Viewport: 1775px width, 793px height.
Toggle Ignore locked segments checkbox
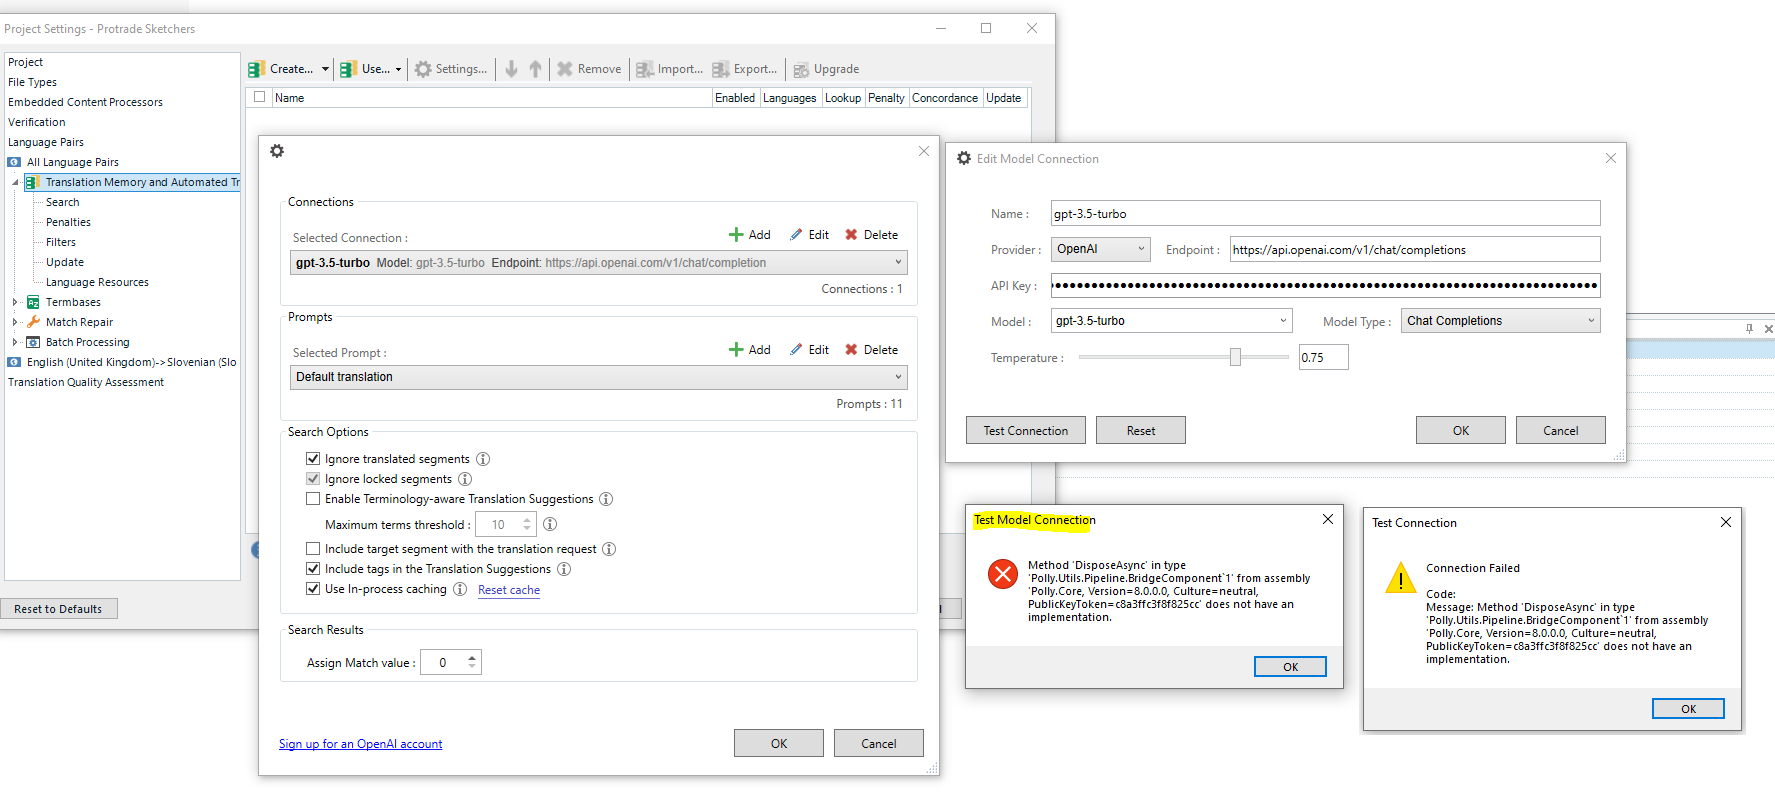313,479
